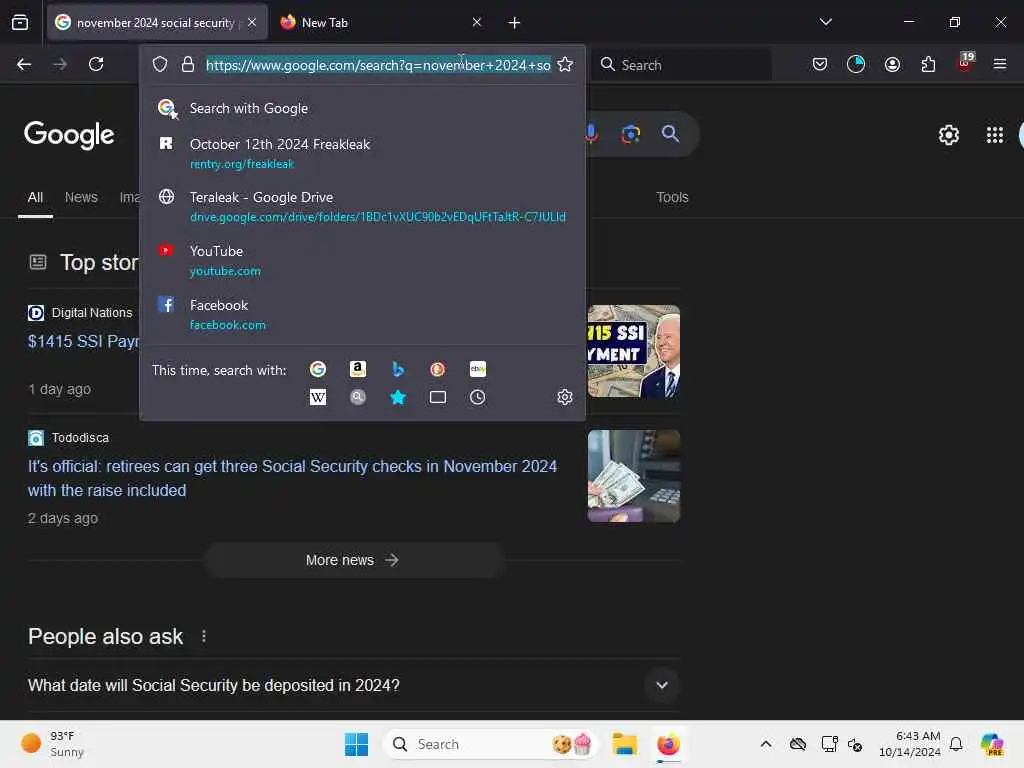Open the extension with 19 badge
The height and width of the screenshot is (768, 1024).
[965, 63]
